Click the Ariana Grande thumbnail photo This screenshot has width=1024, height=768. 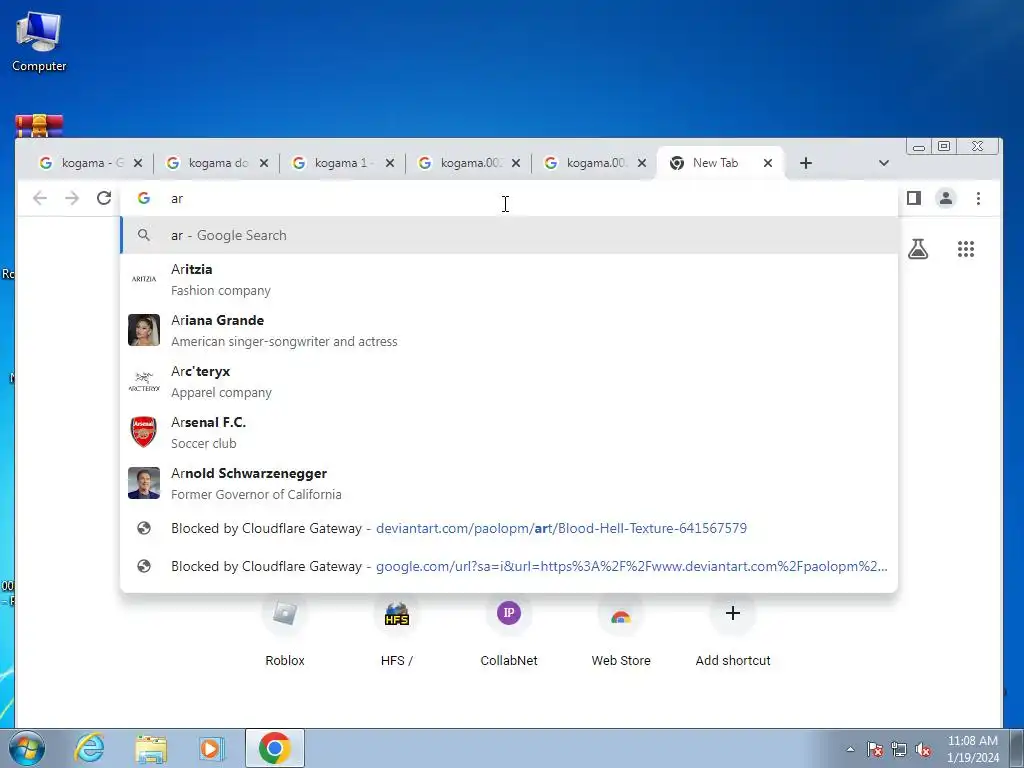point(144,330)
